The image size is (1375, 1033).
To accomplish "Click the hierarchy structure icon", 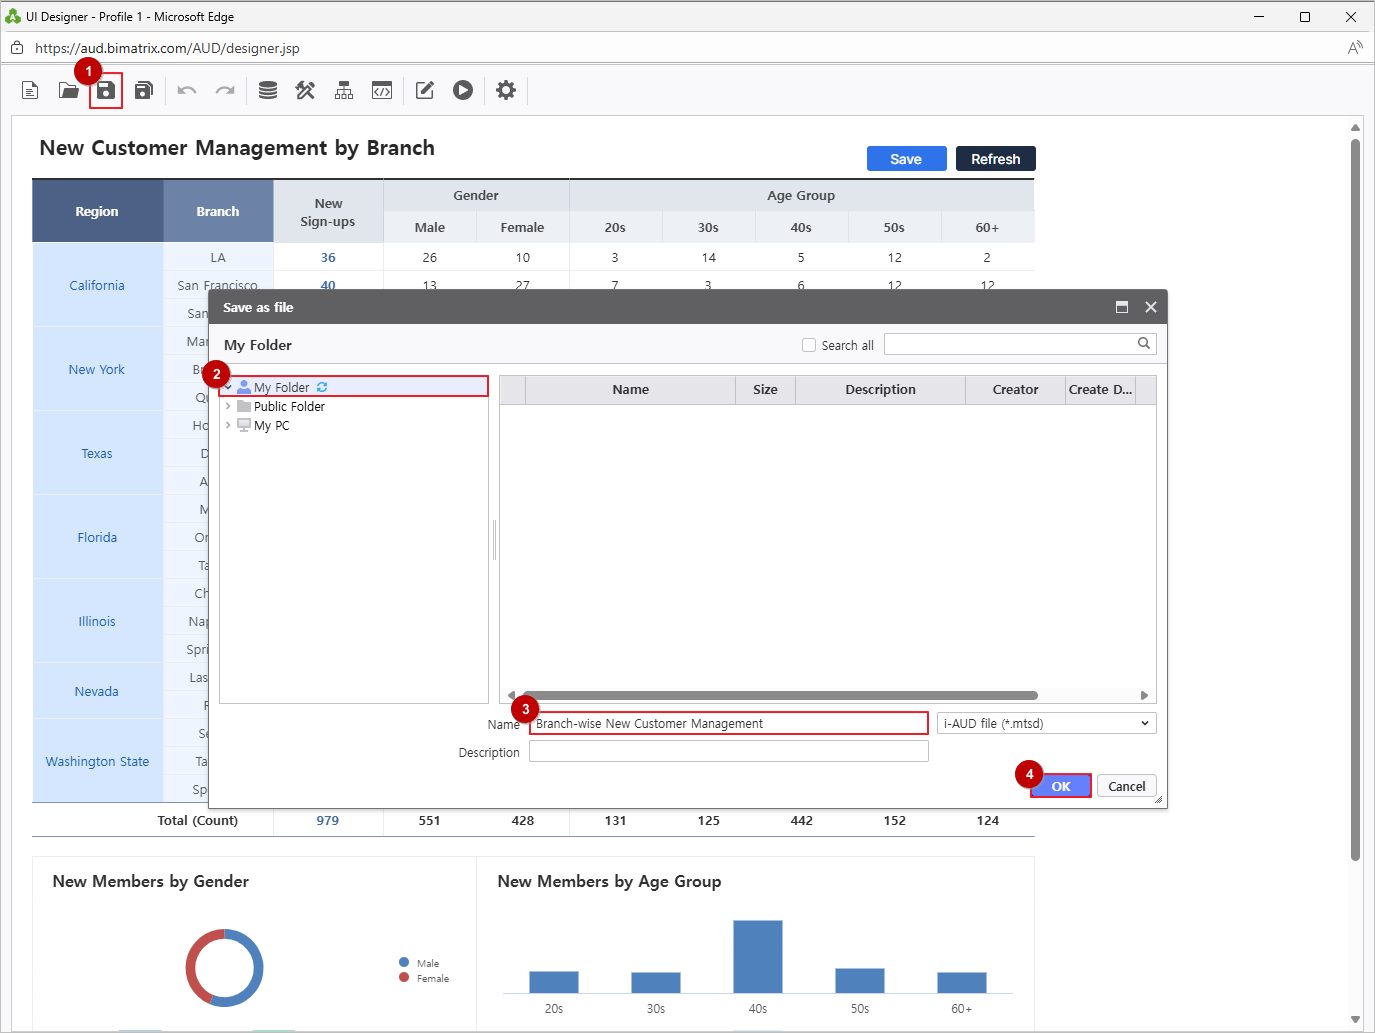I will [x=344, y=91].
